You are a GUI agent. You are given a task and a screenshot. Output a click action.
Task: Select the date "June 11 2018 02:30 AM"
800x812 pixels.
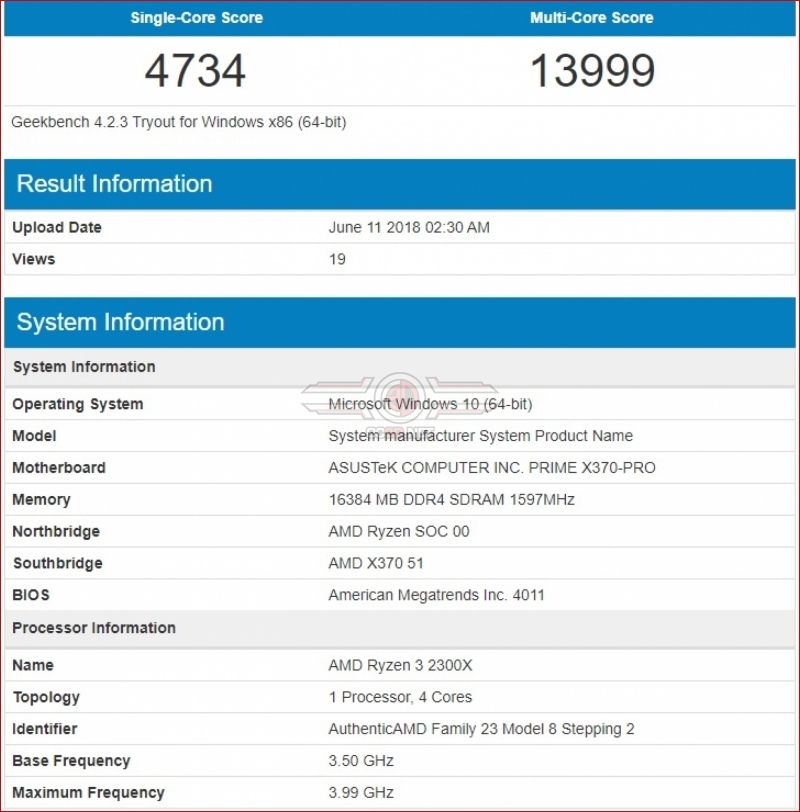409,227
